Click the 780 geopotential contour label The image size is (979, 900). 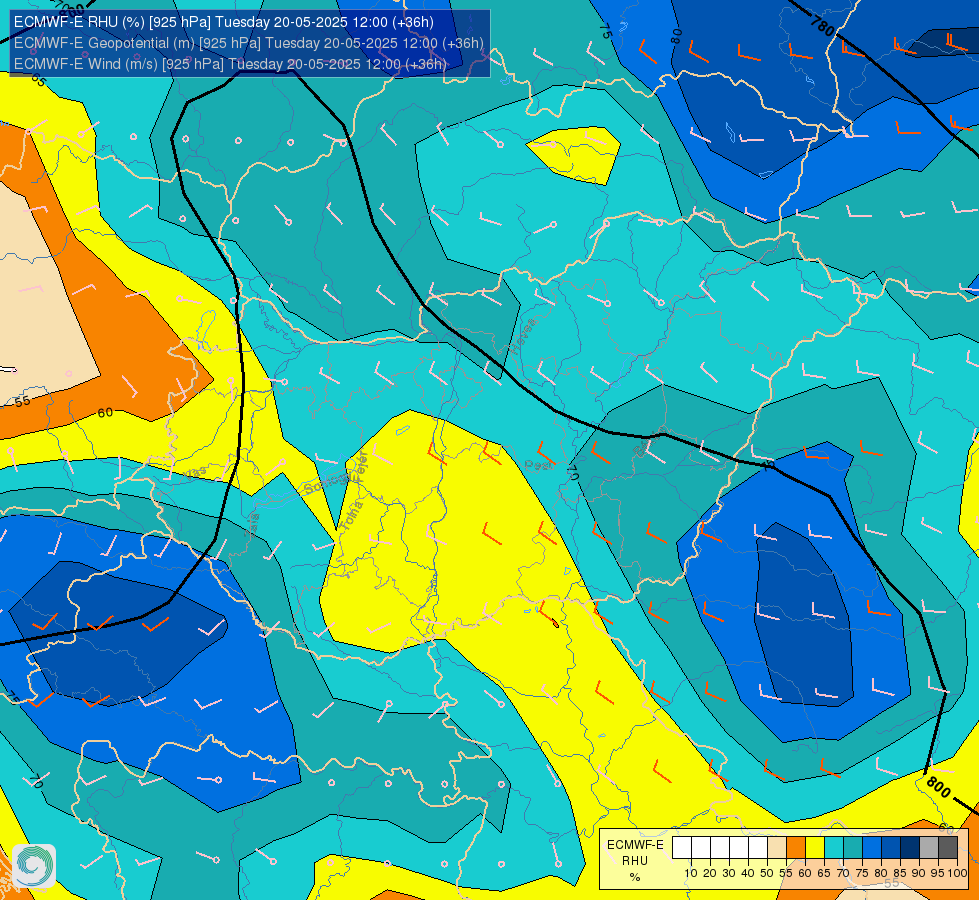(822, 26)
